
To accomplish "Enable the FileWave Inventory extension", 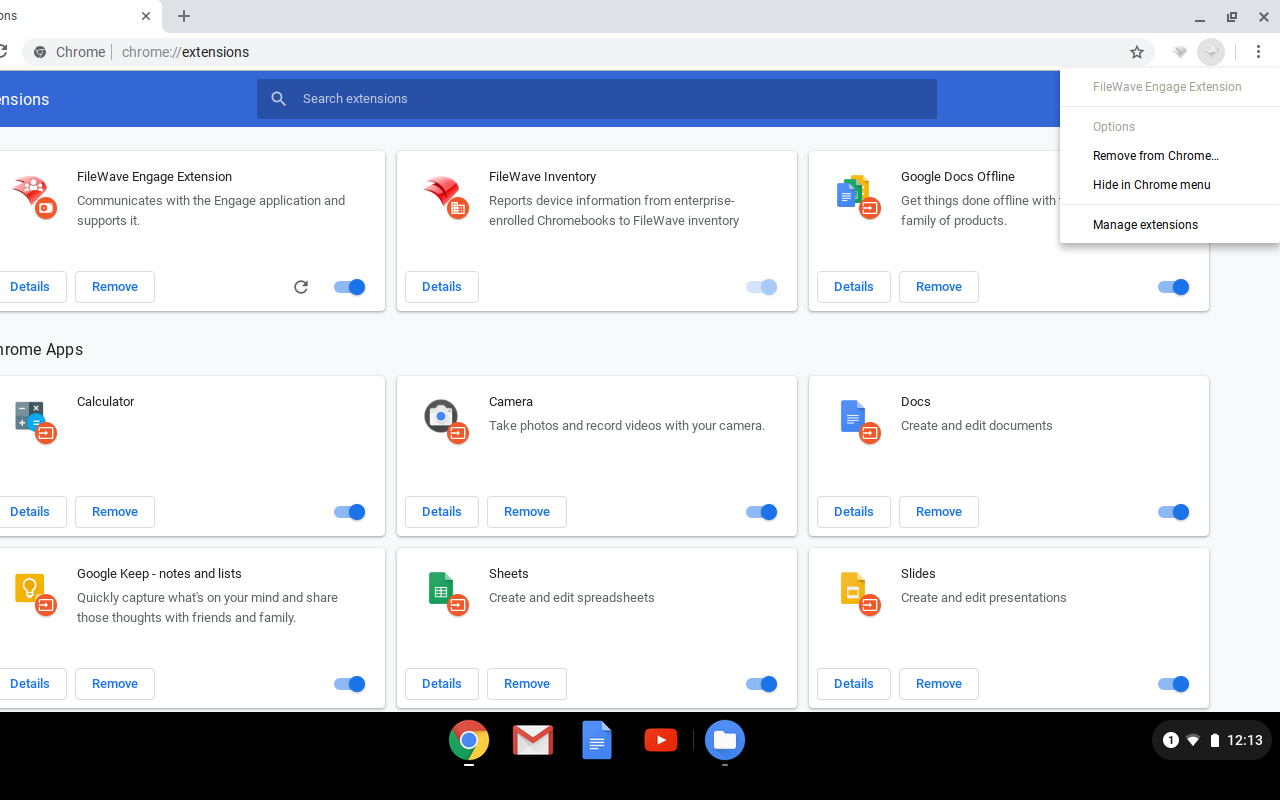I will 761,287.
